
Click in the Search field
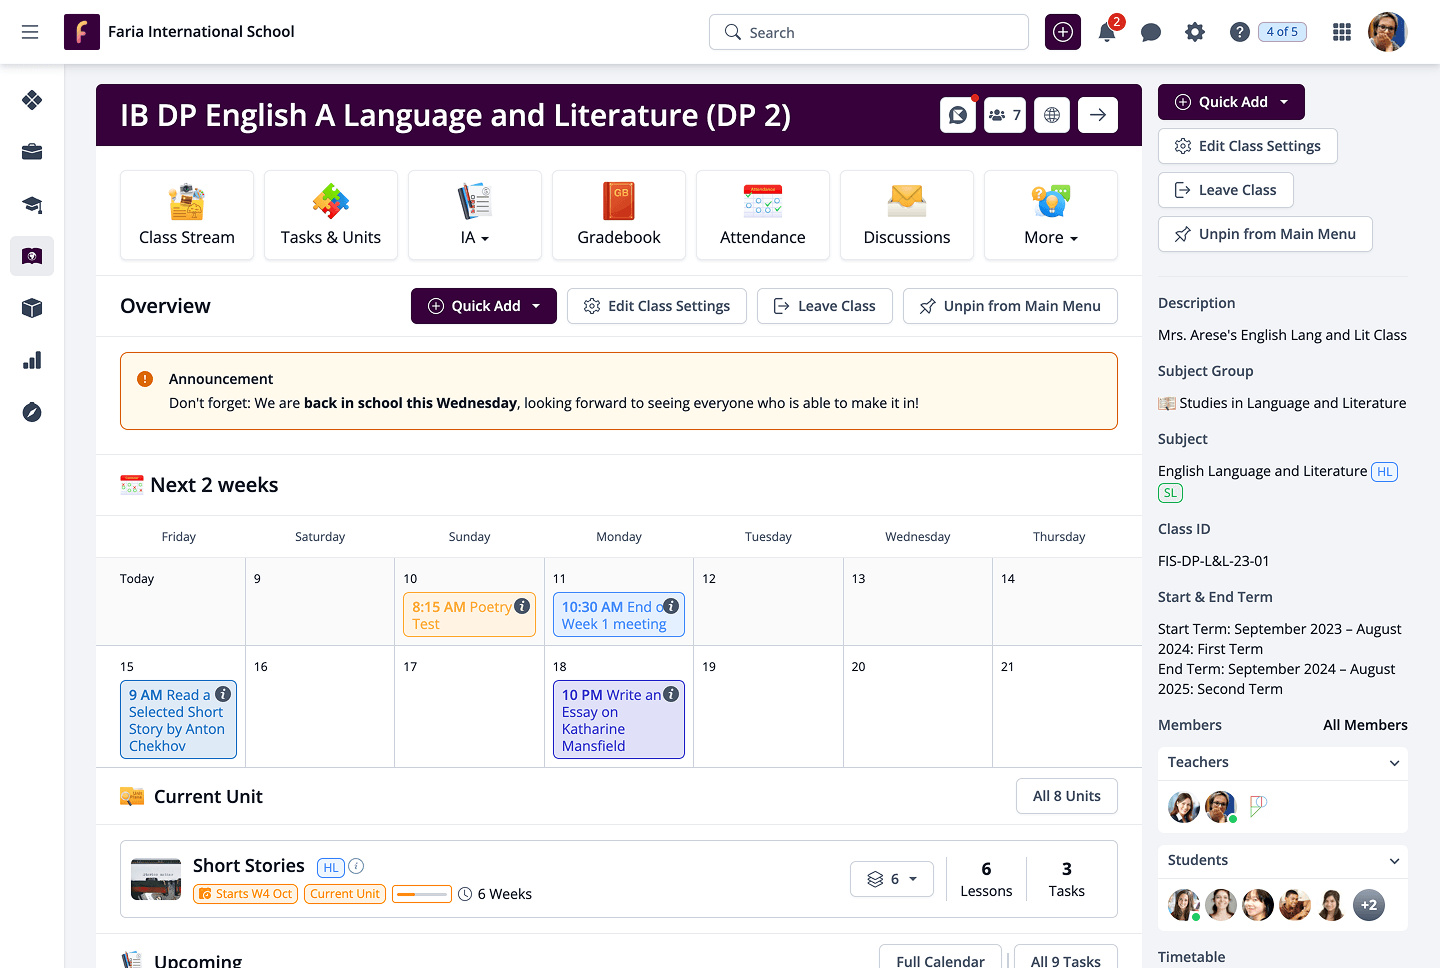[x=868, y=32]
